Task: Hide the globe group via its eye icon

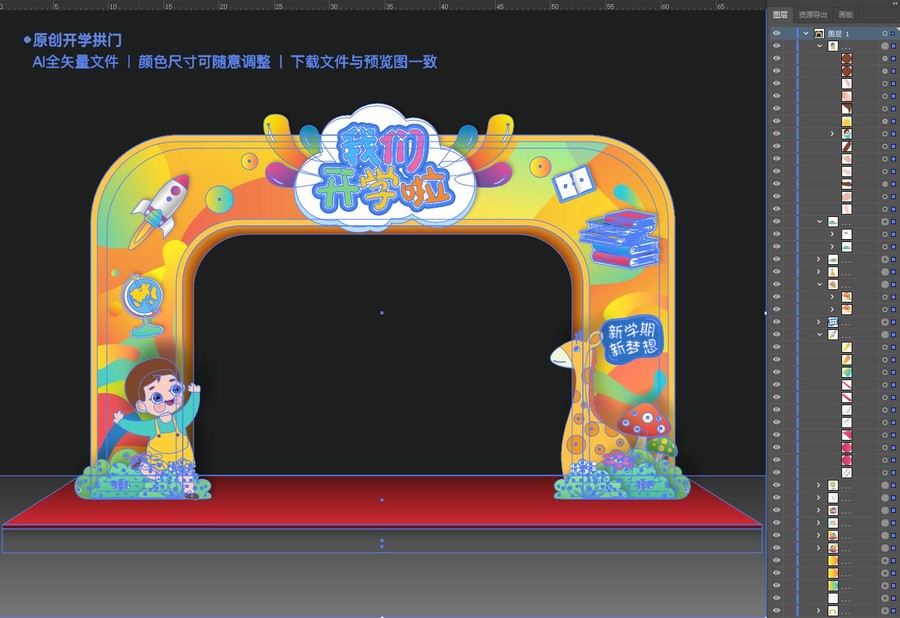Action: coord(777,485)
